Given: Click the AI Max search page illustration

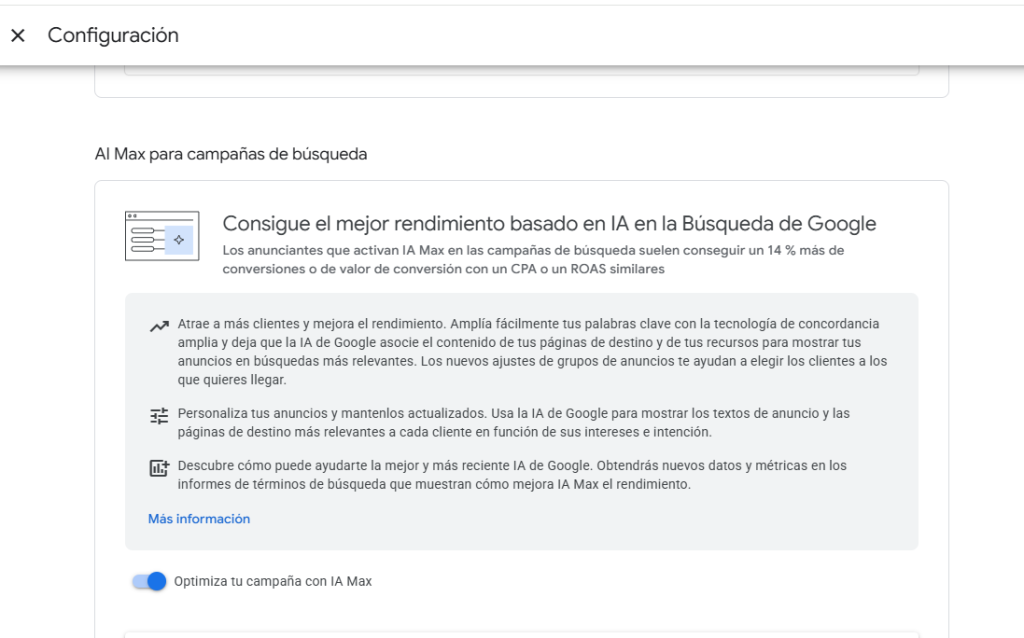Looking at the screenshot, I should [x=162, y=236].
